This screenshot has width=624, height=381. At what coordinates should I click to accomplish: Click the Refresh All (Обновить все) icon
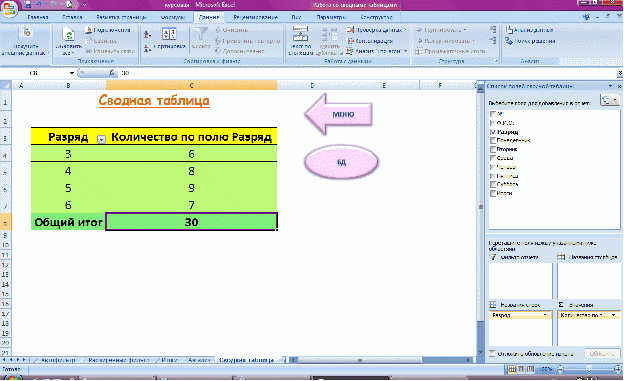click(68, 35)
